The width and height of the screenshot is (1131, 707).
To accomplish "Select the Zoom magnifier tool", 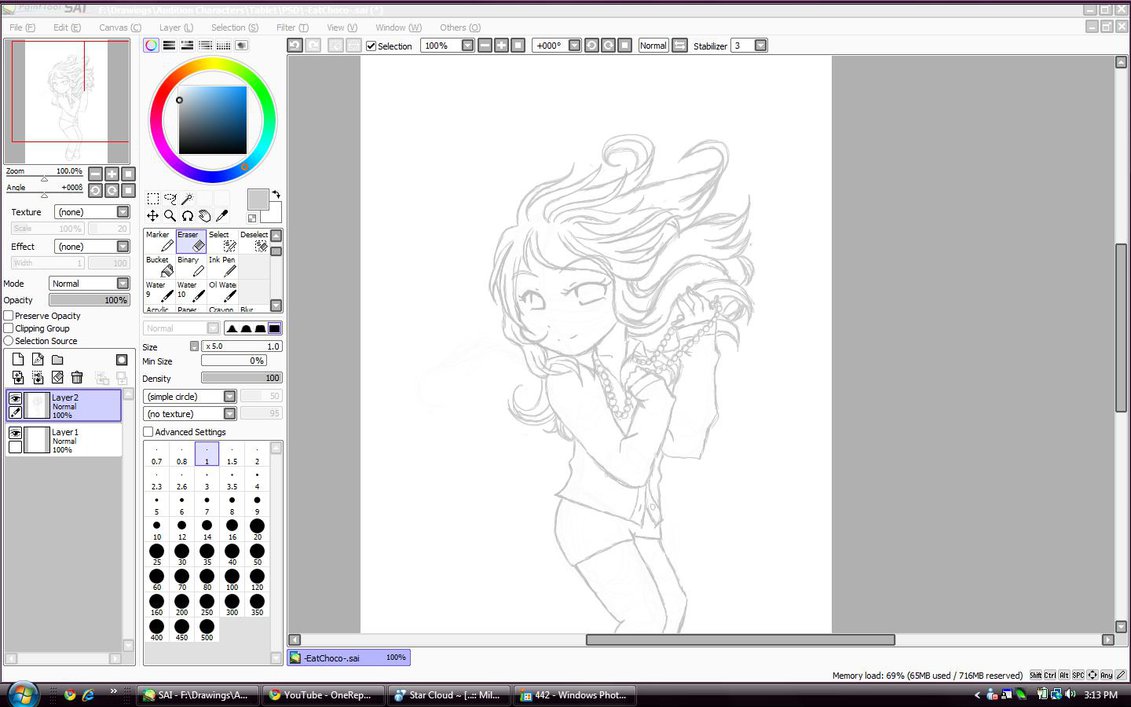I will tap(170, 216).
